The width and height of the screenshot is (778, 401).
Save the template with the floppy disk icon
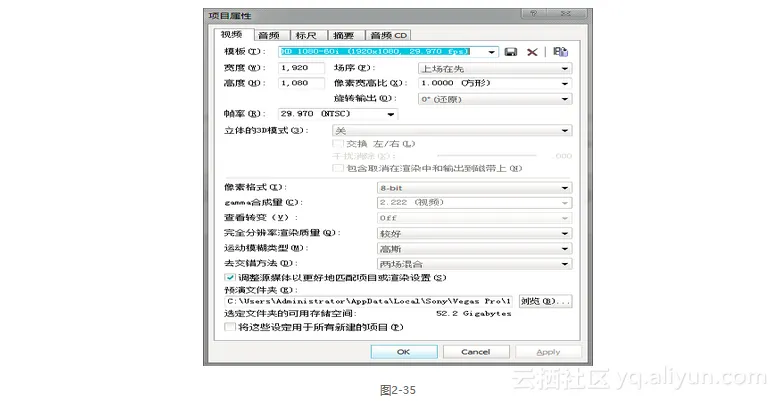(511, 52)
